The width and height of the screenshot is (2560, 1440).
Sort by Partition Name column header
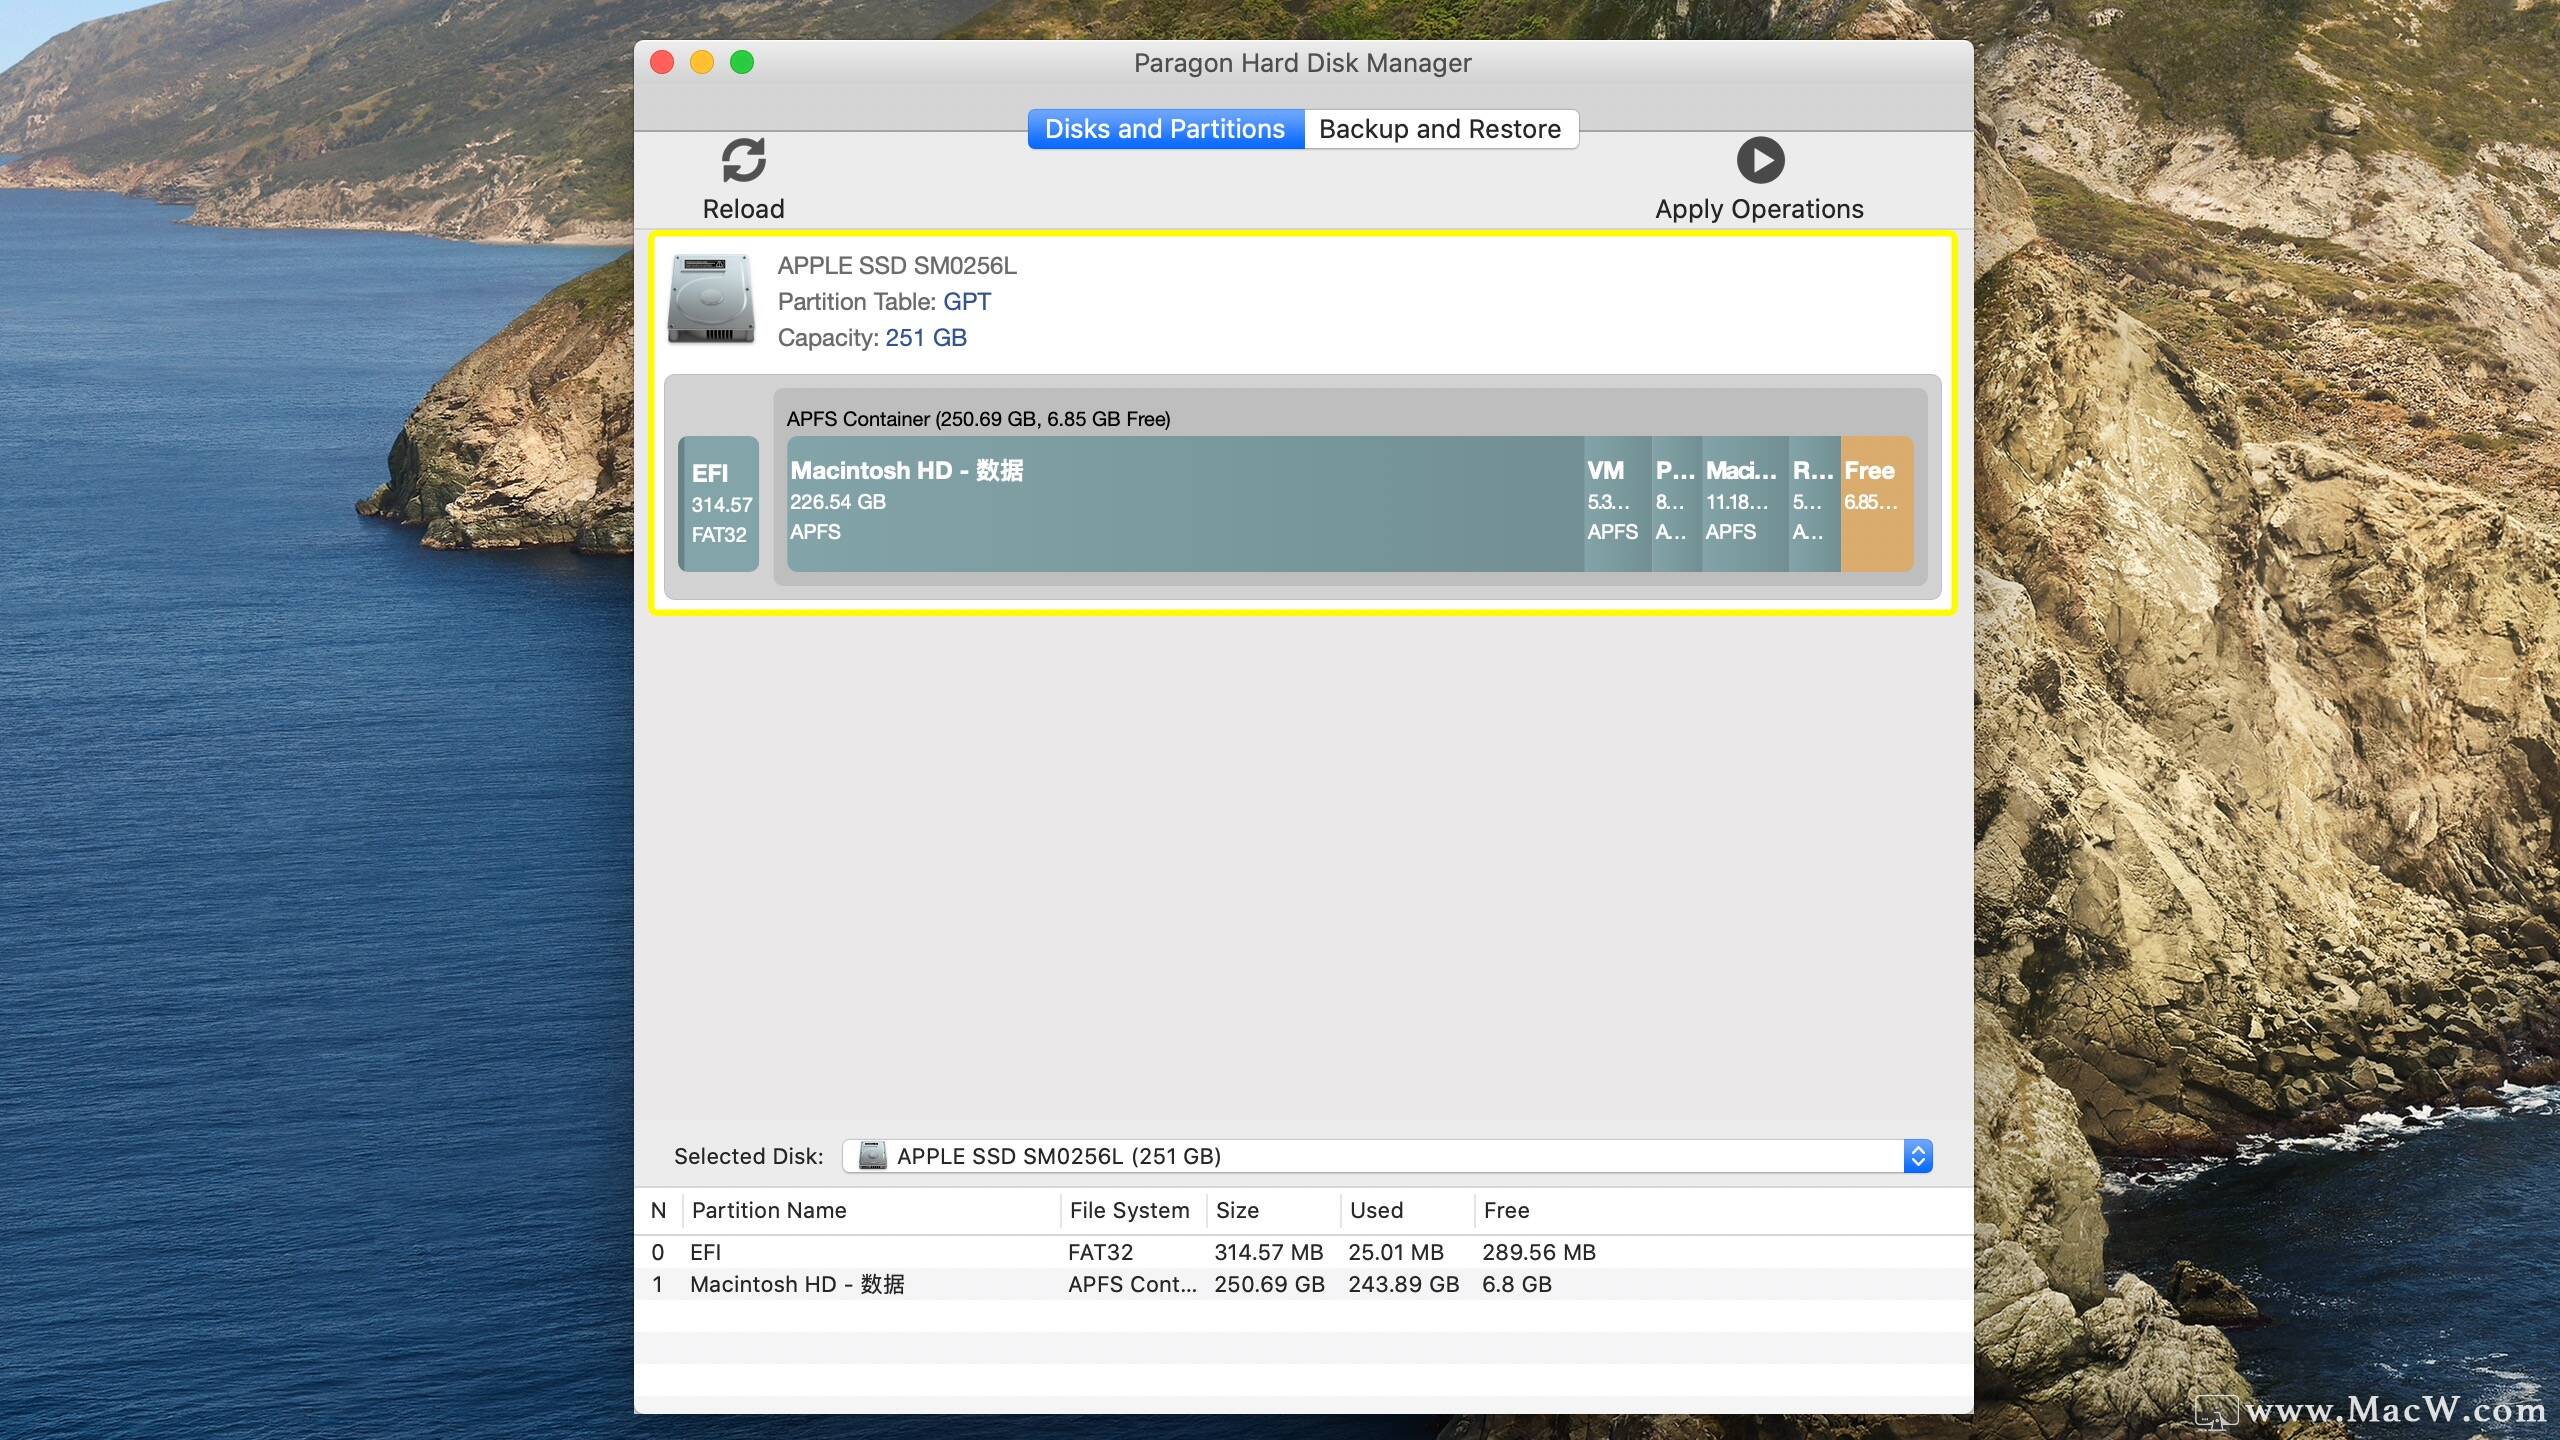pyautogui.click(x=871, y=1210)
